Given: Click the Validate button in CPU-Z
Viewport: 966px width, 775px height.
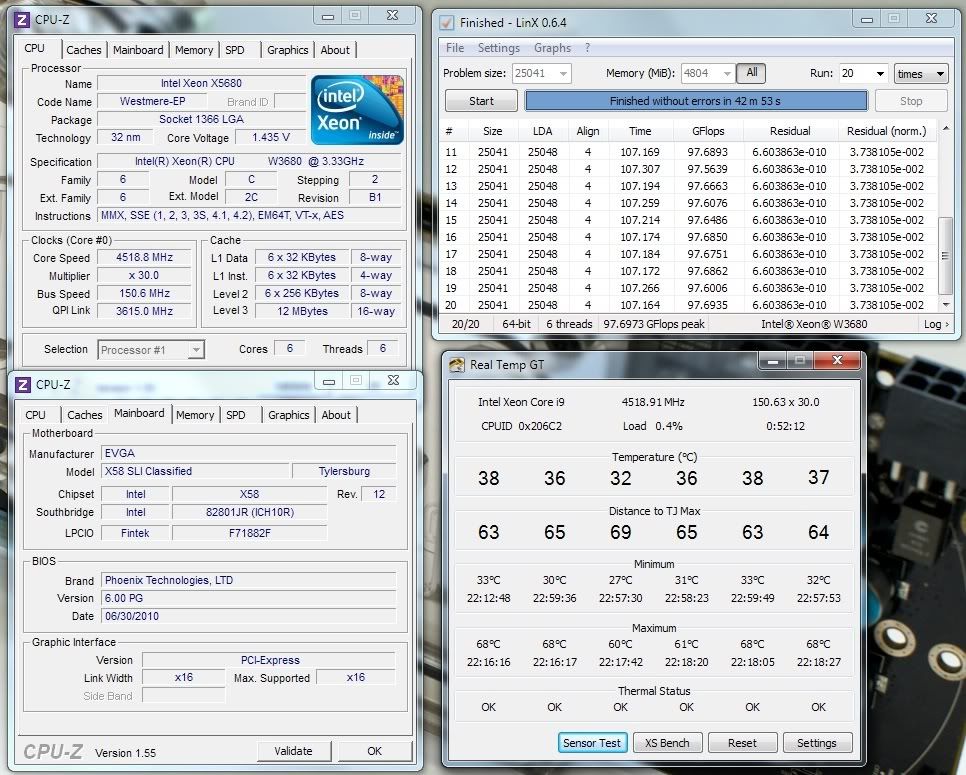Looking at the screenshot, I should (293, 751).
